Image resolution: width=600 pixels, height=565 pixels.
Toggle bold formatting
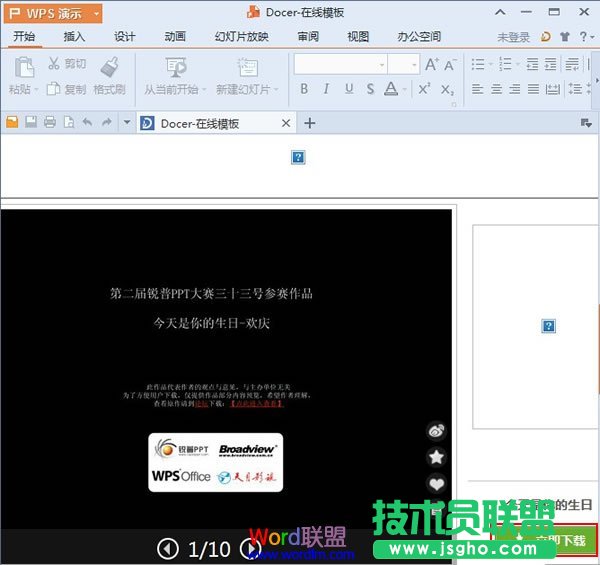tap(304, 89)
